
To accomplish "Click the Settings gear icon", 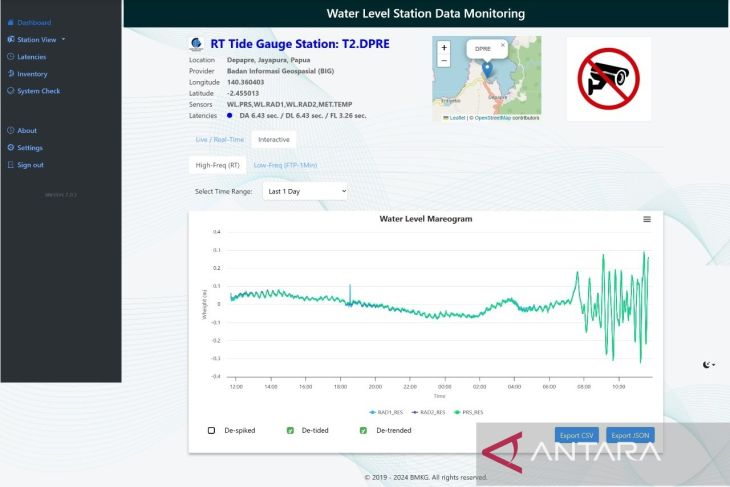I will tap(11, 148).
